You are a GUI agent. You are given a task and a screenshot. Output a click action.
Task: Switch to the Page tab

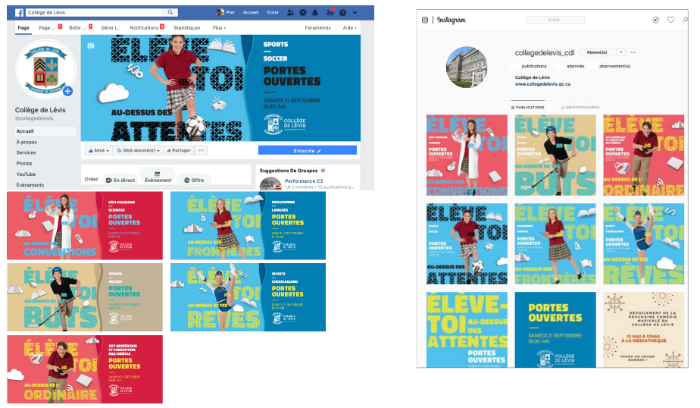pyautogui.click(x=23, y=28)
